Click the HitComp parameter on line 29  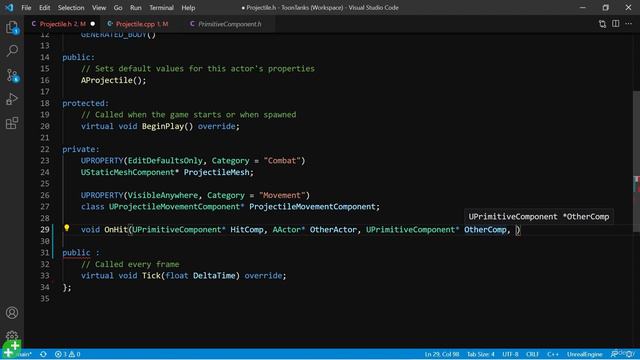247,229
